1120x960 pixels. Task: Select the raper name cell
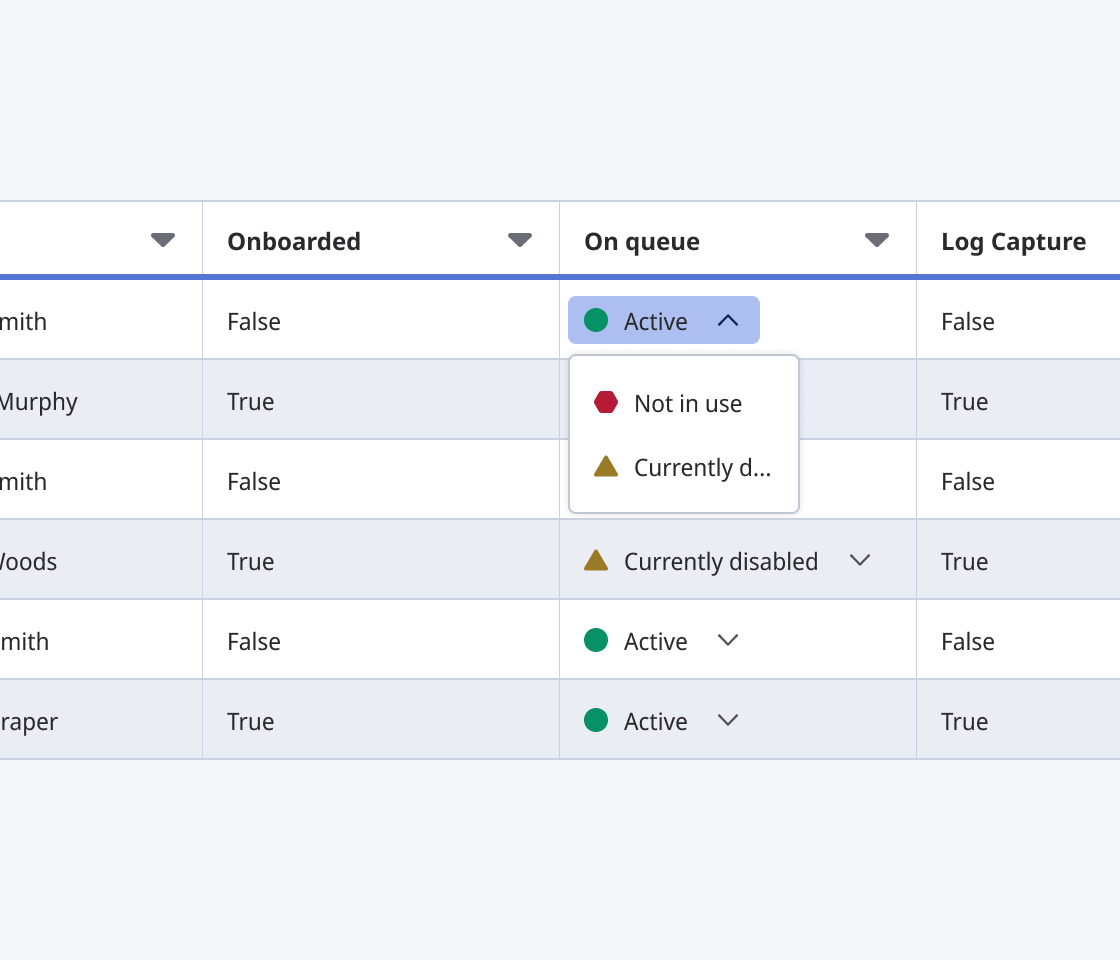[x=101, y=719]
